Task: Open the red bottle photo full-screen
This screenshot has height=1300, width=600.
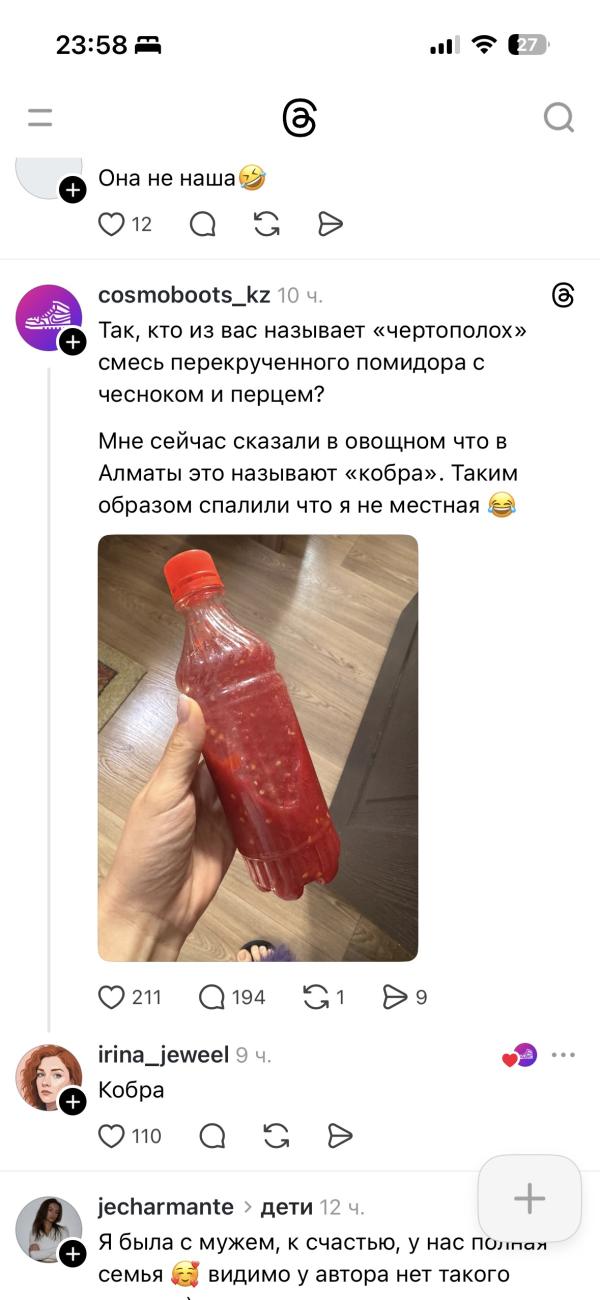Action: tap(258, 748)
